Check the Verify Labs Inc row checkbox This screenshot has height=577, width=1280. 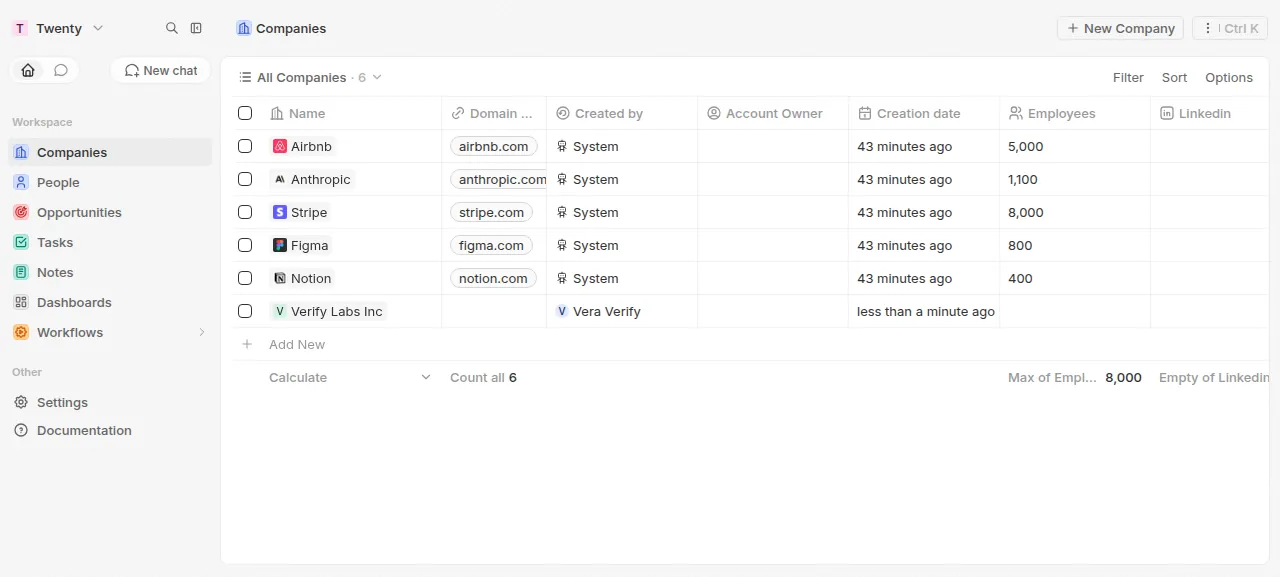pyautogui.click(x=245, y=311)
